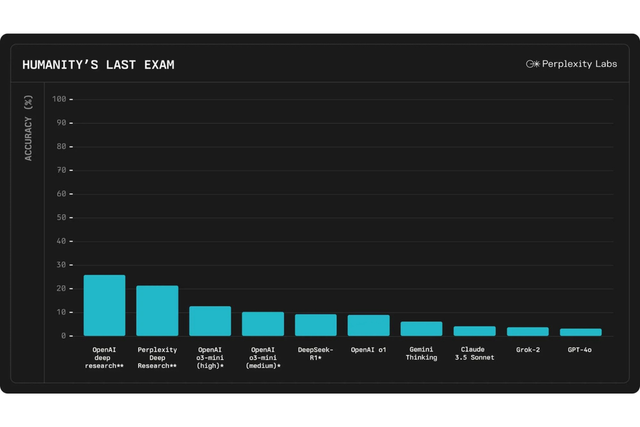This screenshot has width=640, height=427.
Task: Click the OpenAI o1 bar
Action: point(369,325)
